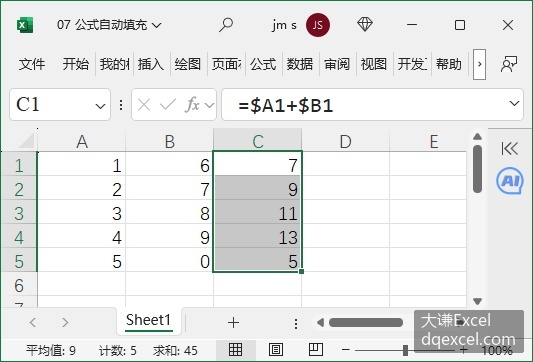Expand the Name Box dropdown arrow

click(100, 106)
